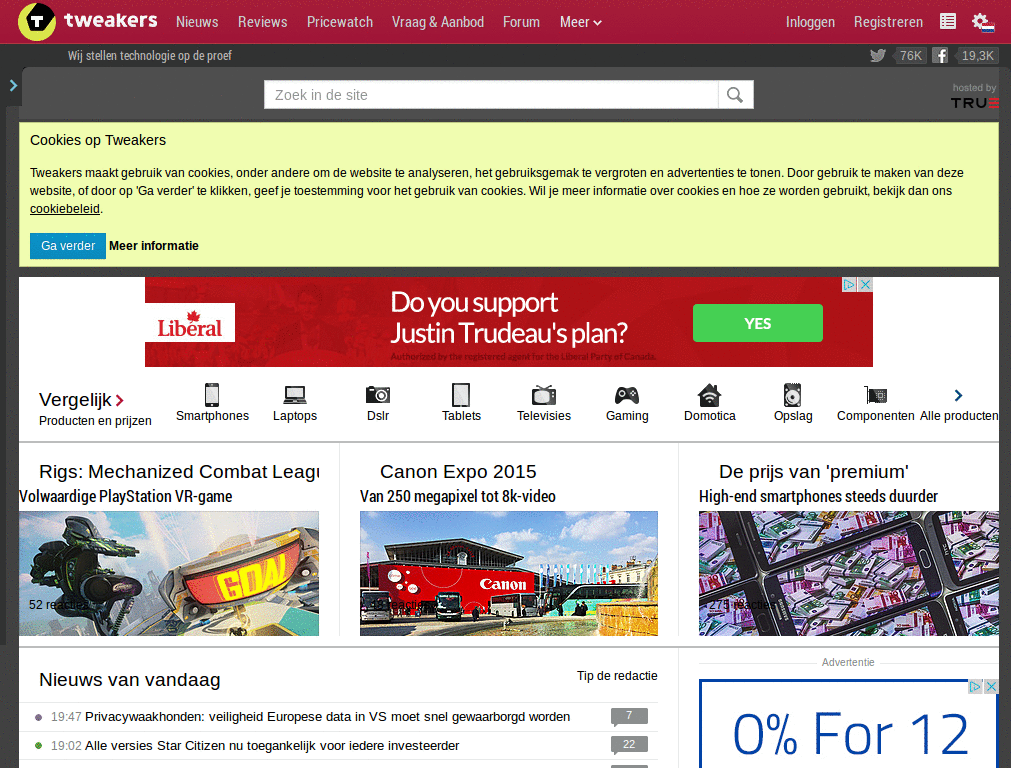Open the Canon Expo 2015 thumbnail

coord(509,573)
